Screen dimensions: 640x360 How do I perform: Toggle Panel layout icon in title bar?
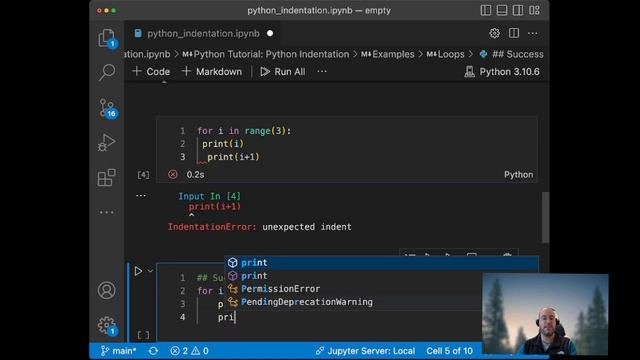point(502,10)
